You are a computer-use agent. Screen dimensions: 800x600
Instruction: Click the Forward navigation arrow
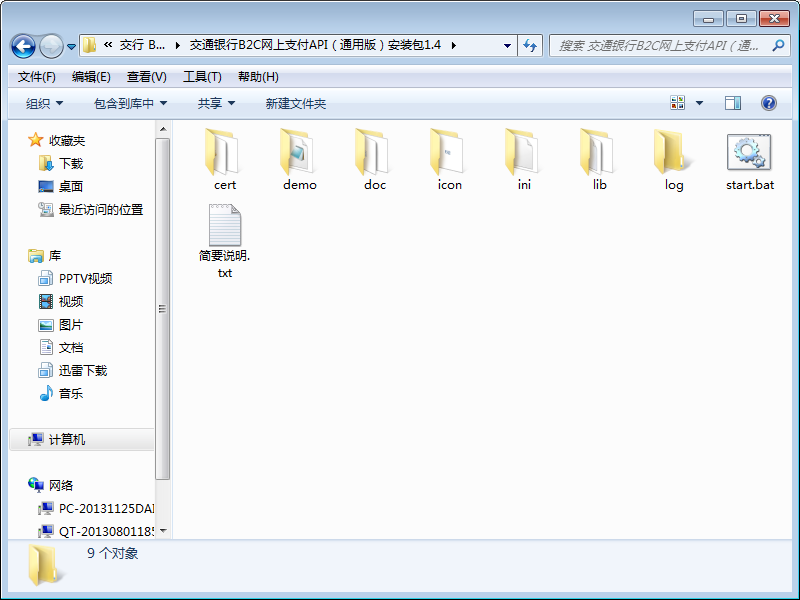pyautogui.click(x=51, y=46)
